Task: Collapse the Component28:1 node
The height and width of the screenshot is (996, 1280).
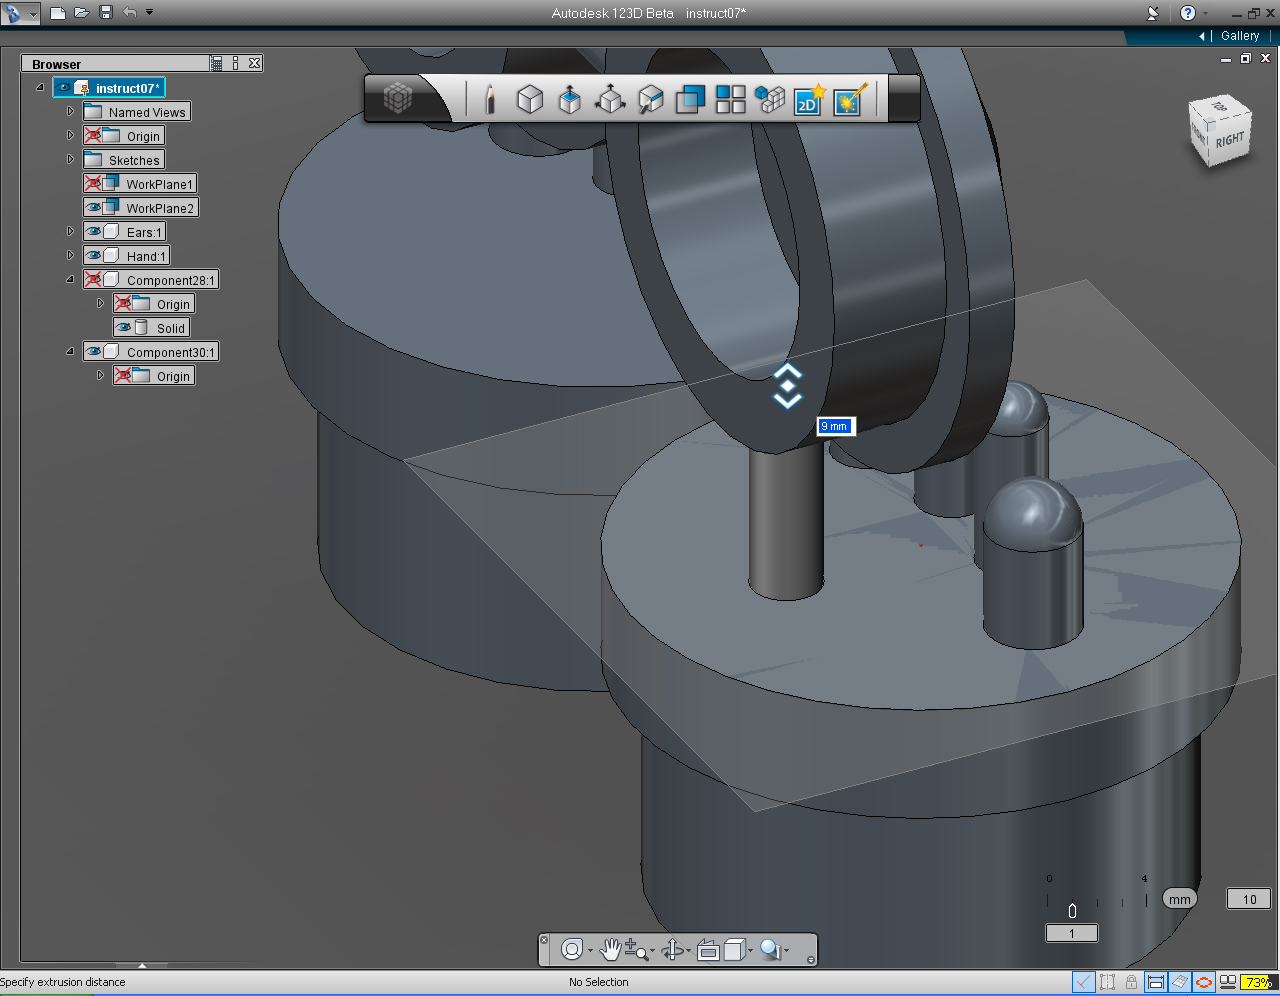Action: 70,279
